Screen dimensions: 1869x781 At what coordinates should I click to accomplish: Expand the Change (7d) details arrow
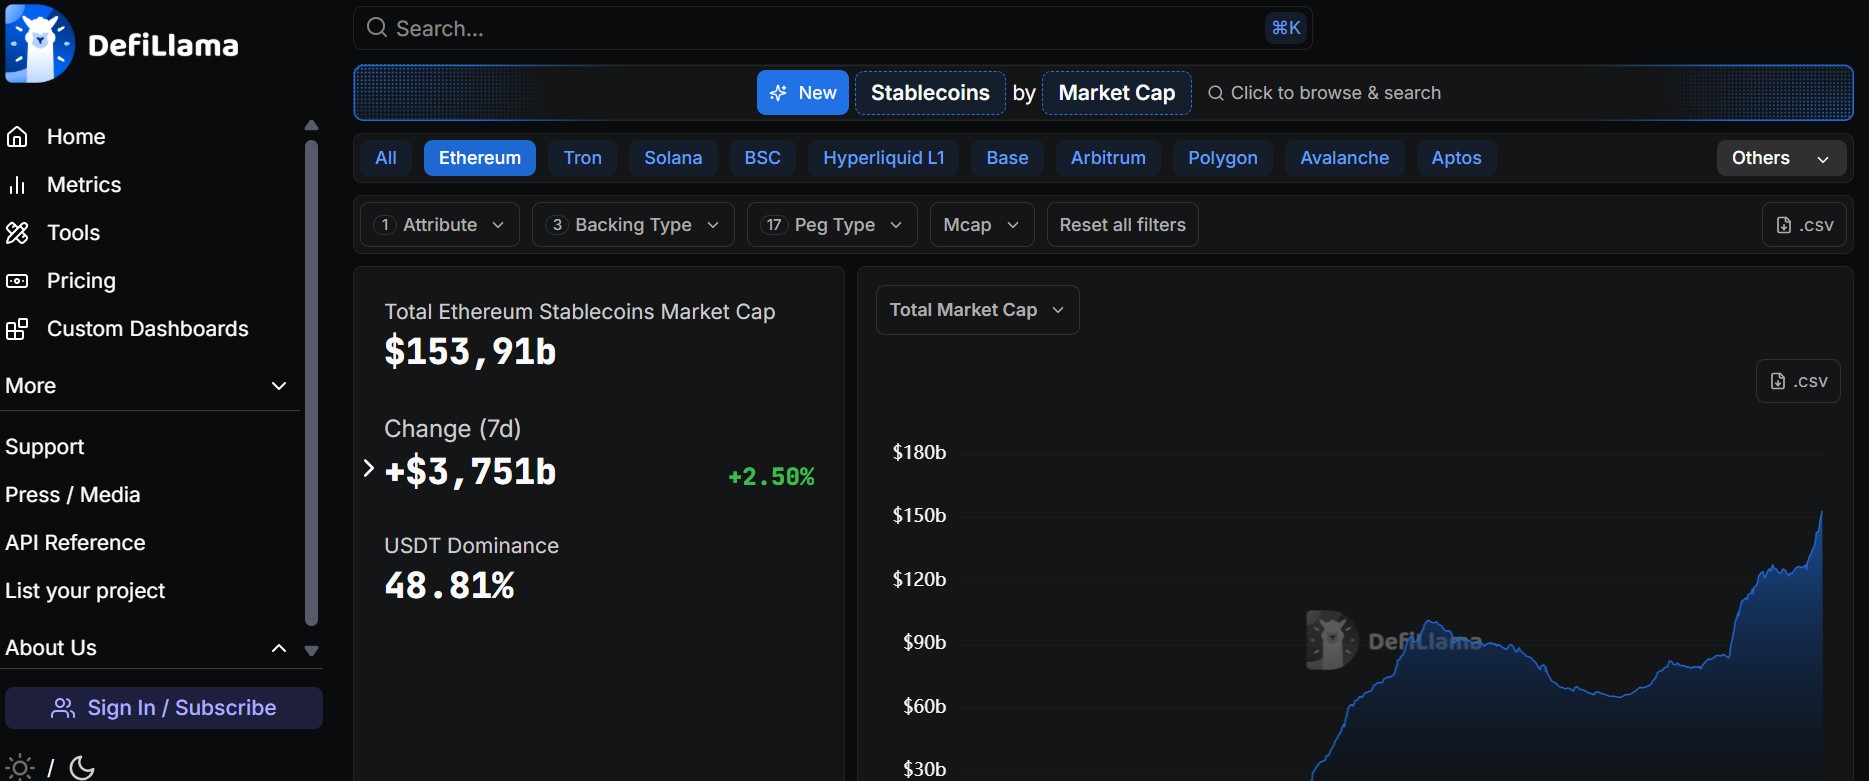pyautogui.click(x=368, y=468)
